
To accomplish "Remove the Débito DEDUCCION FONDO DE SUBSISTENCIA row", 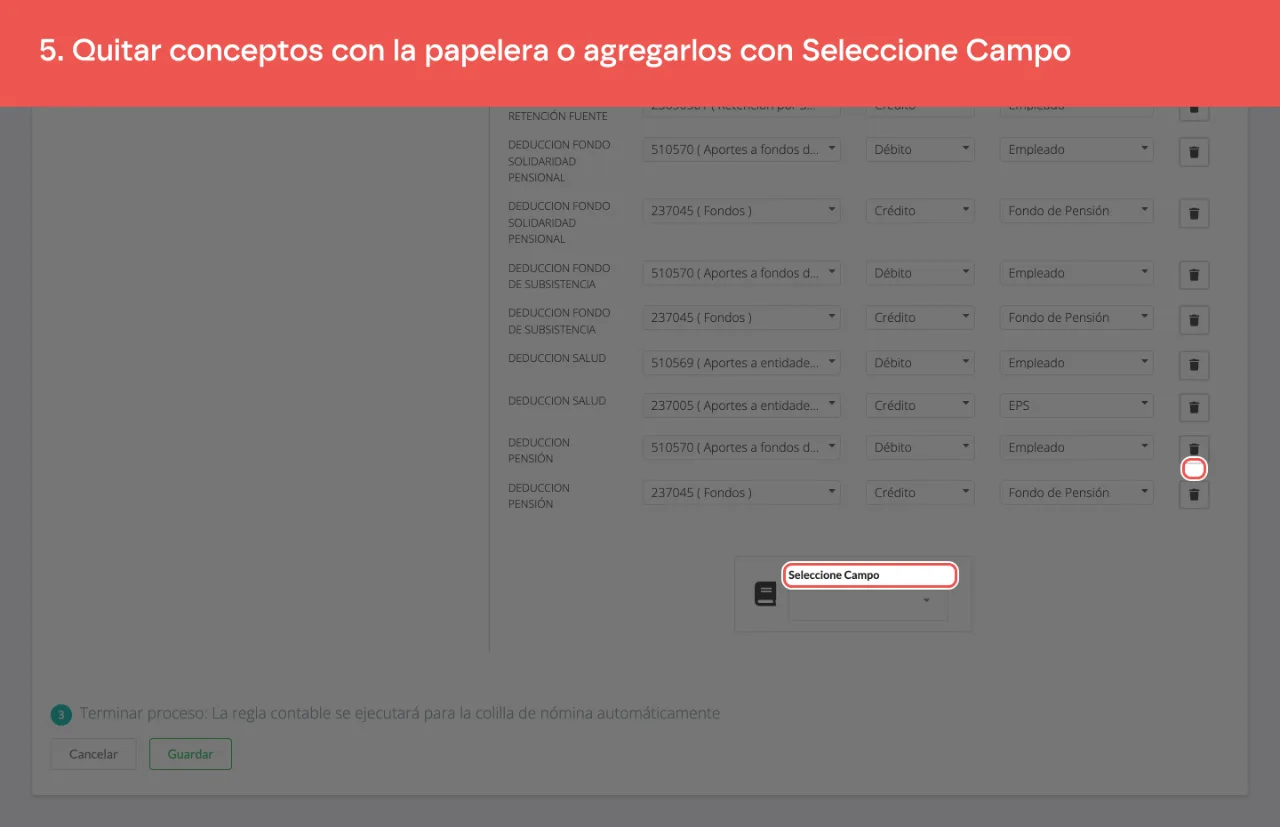I will 1194,276.
